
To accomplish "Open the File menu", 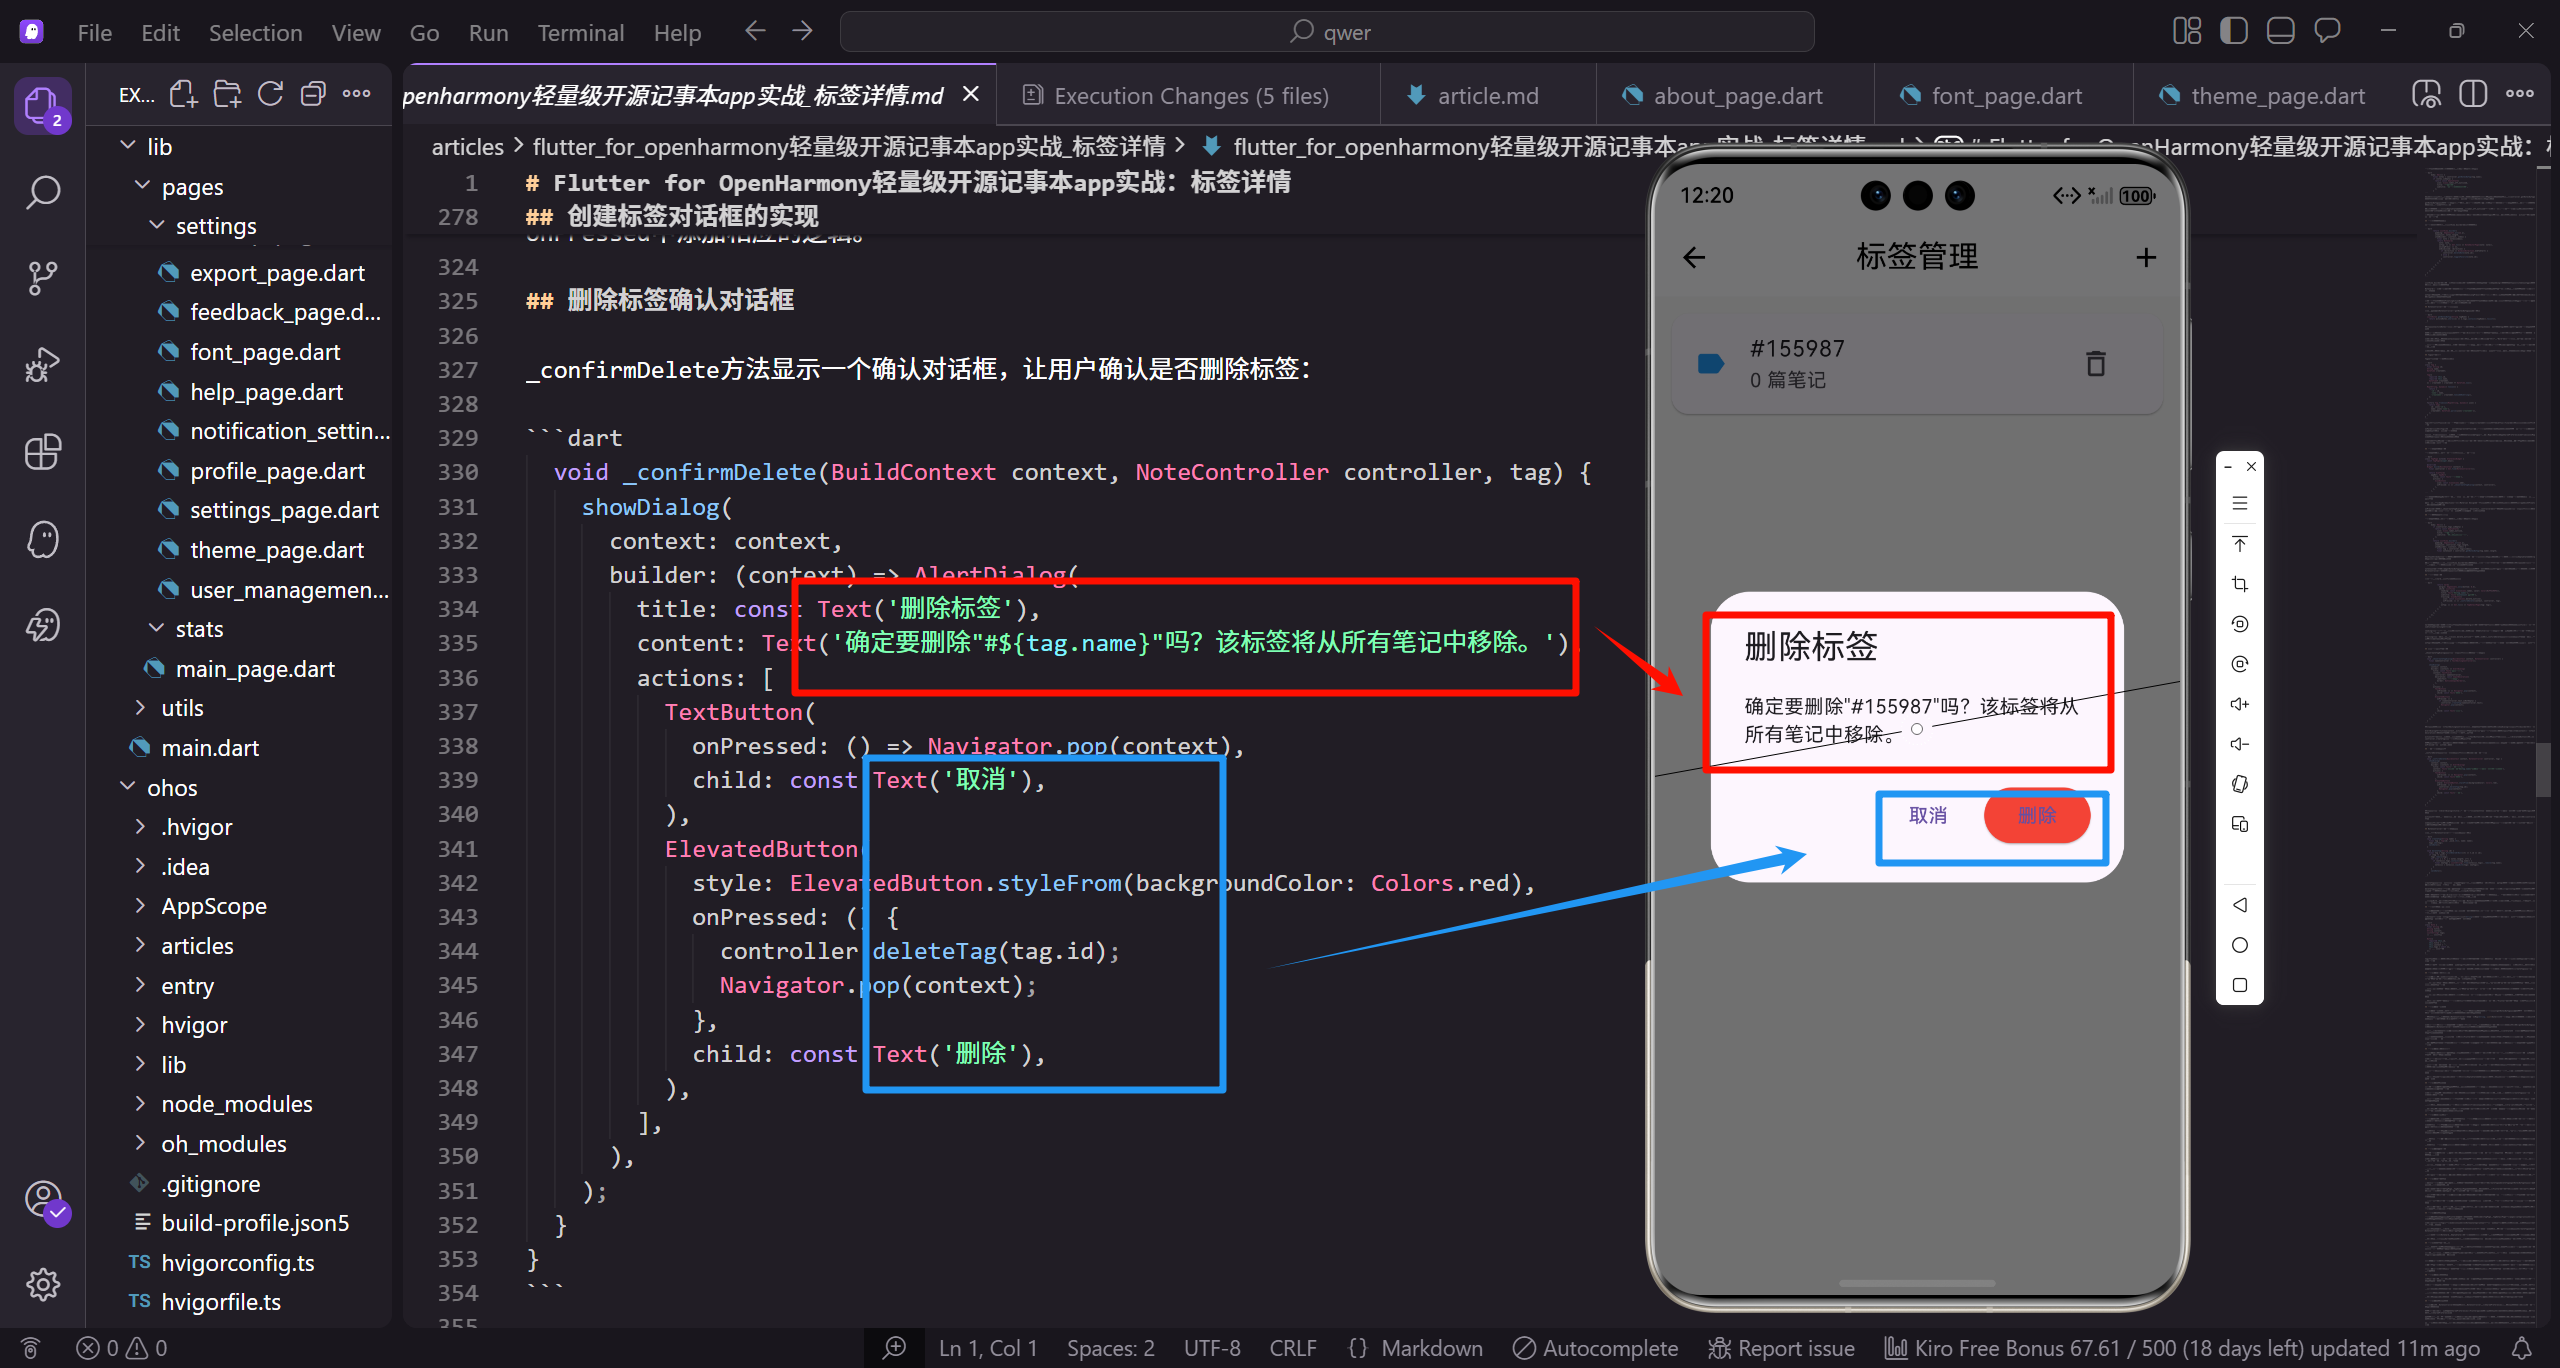I will pyautogui.click(x=95, y=33).
